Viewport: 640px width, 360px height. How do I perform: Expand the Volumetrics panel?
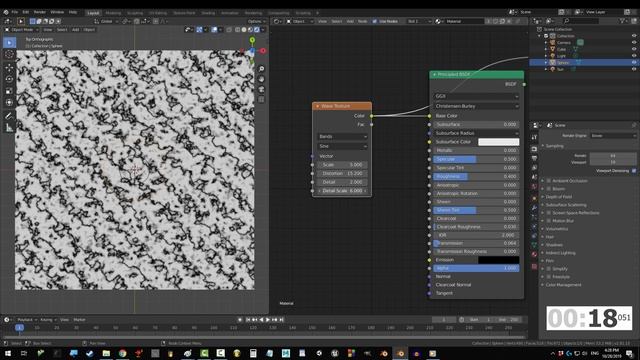556,229
